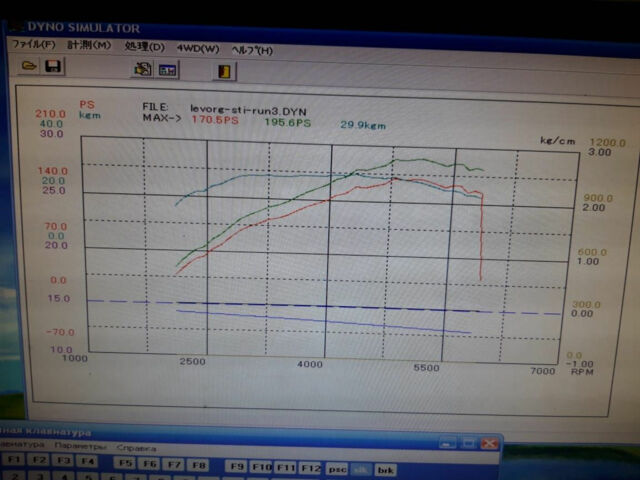Click the red 170.5PS max value
Screen dimensions: 640x480
click(x=215, y=120)
